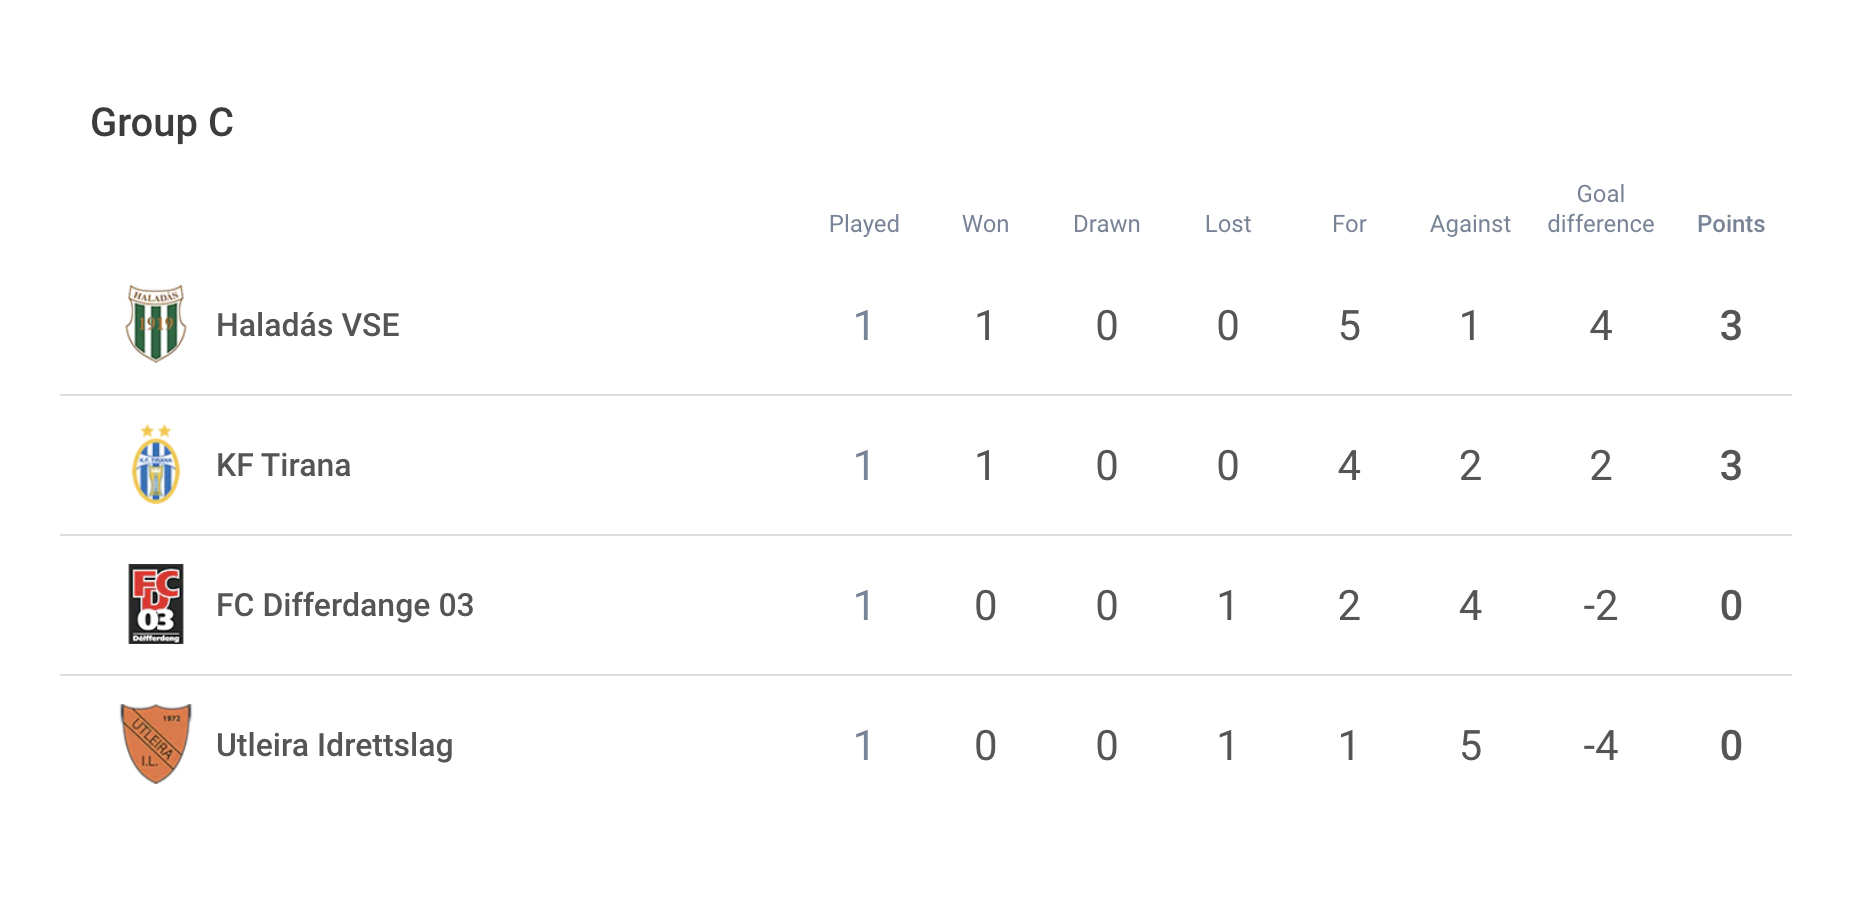Click KF Tirana's points value
Image resolution: width=1852 pixels, height=906 pixels.
pyautogui.click(x=1731, y=465)
